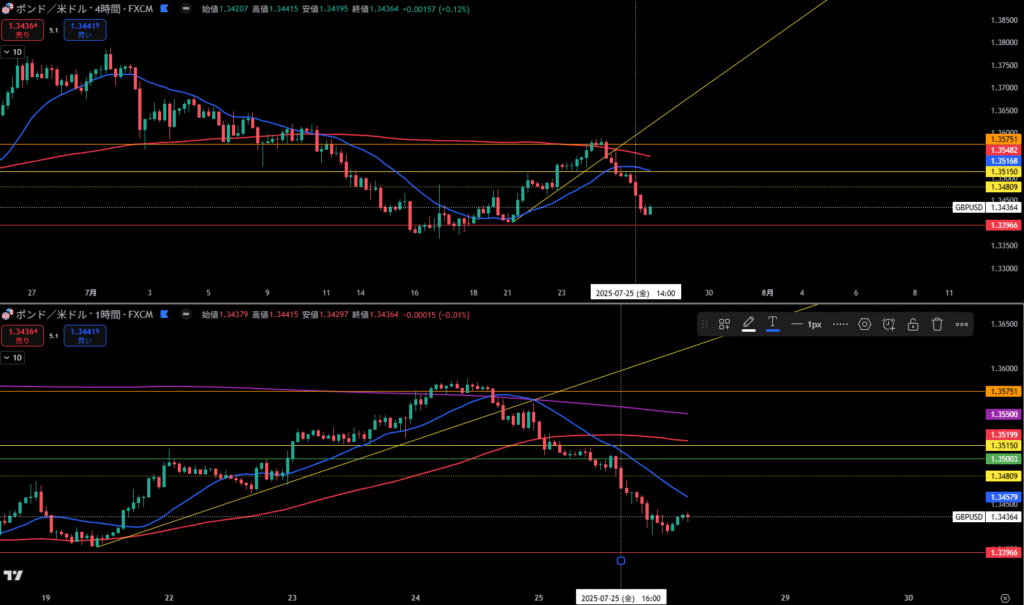1024x605 pixels.
Task: Select the blue 1.35168 price label in the 4-hour chart
Action: pos(1003,161)
